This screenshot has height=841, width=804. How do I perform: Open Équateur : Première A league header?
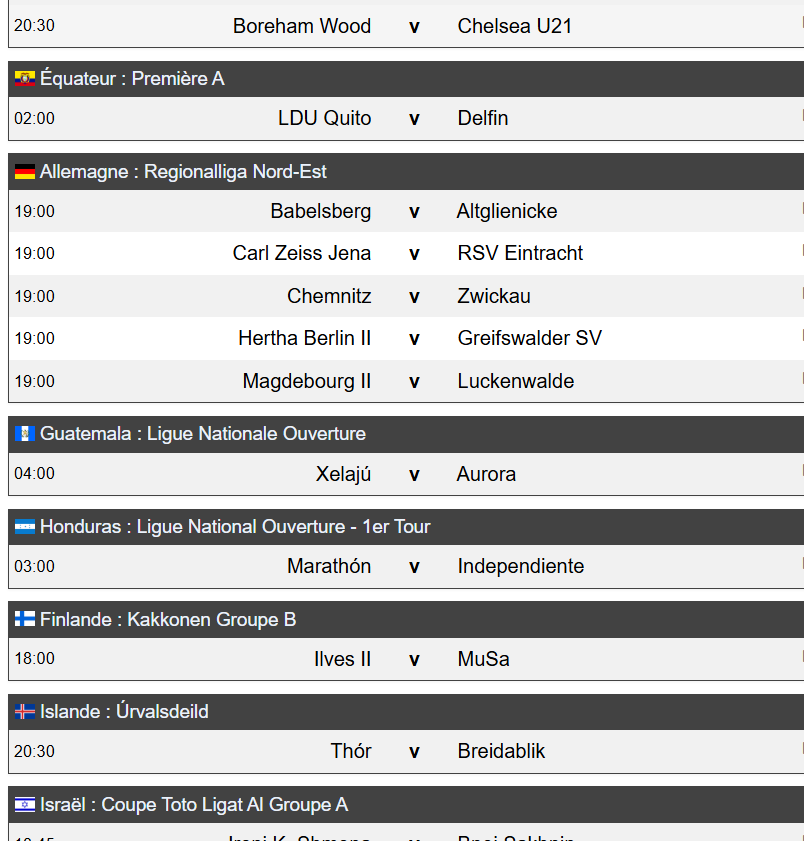[406, 79]
